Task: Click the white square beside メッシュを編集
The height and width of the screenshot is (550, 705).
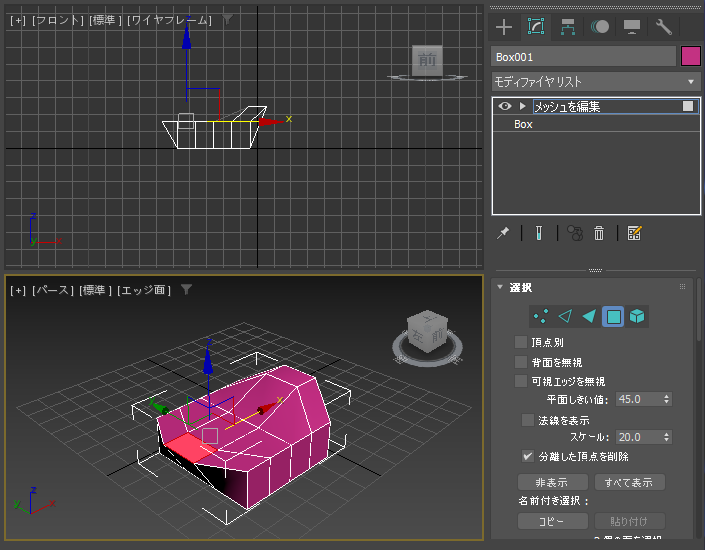Action: (688, 106)
